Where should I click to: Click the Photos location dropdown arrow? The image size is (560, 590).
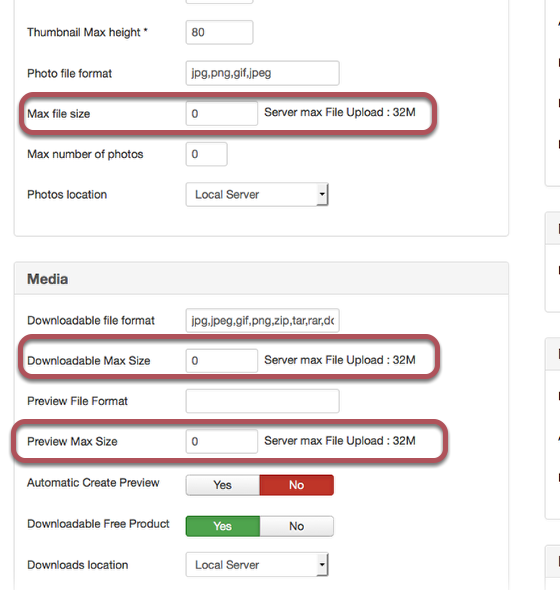coord(322,195)
